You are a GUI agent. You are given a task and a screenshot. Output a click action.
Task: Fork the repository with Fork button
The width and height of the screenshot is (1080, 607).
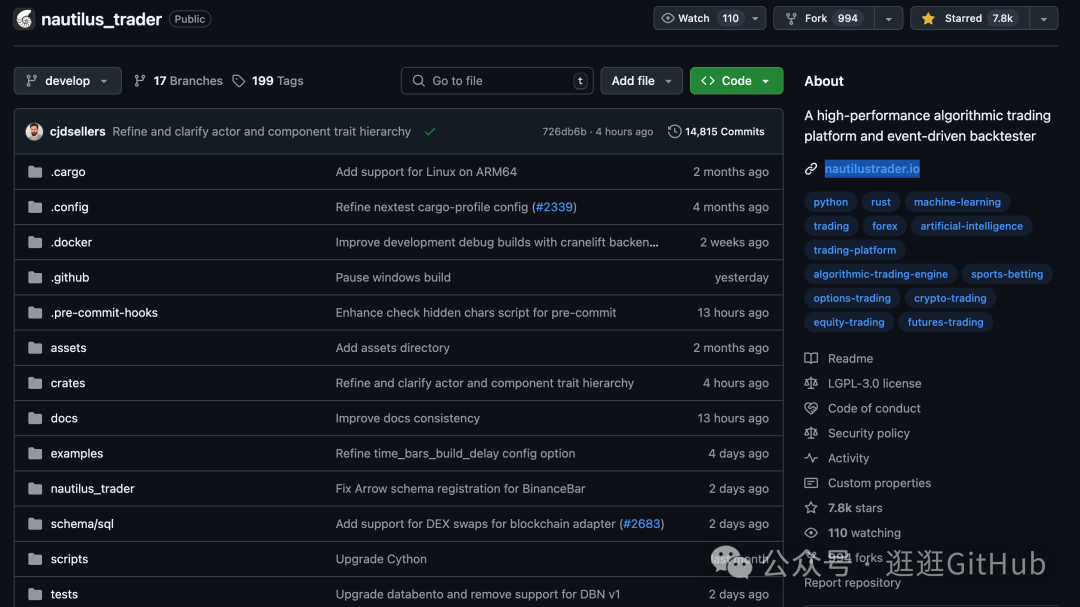point(824,19)
